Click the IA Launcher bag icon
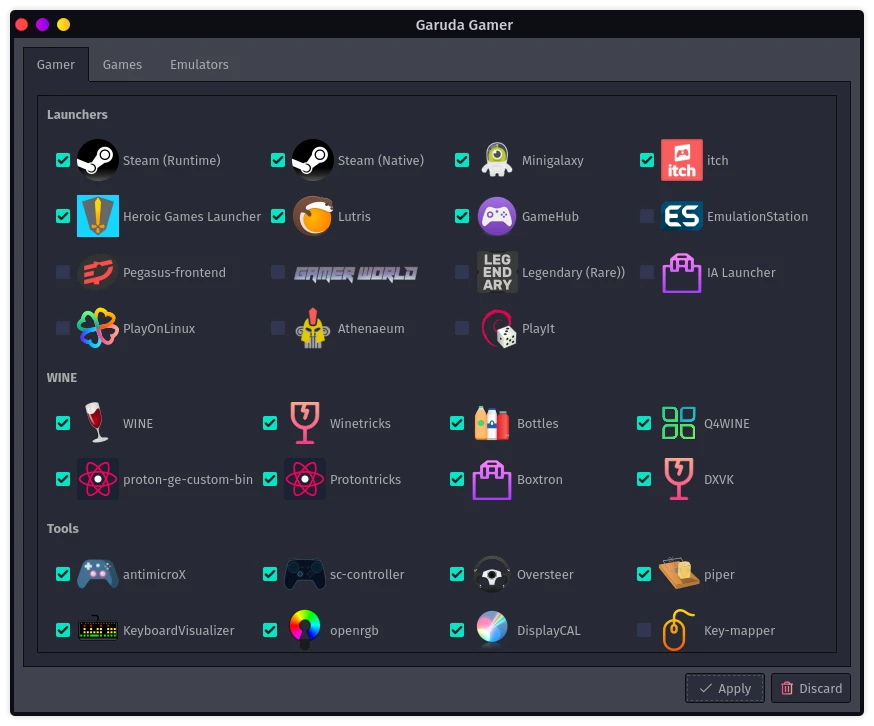This screenshot has height=726, width=874. (681, 272)
